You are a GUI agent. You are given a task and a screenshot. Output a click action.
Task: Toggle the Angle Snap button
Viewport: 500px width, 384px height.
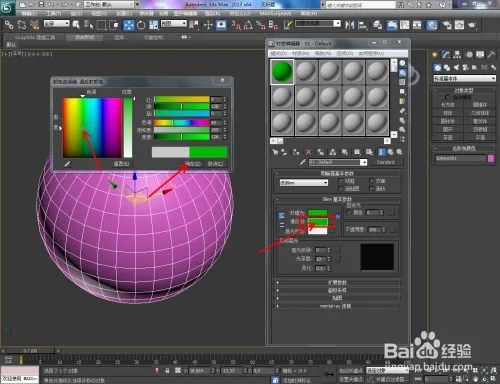(x=248, y=25)
